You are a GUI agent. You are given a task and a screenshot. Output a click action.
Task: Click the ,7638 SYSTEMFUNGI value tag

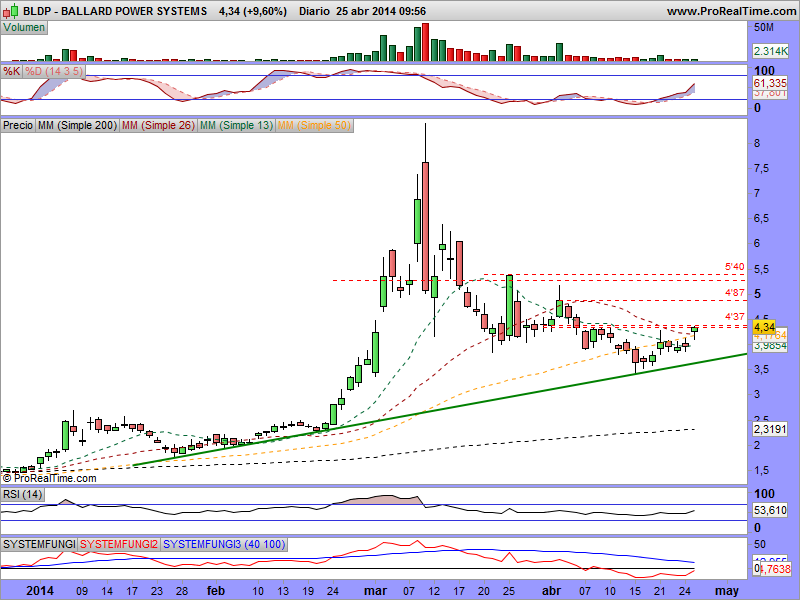(775, 568)
